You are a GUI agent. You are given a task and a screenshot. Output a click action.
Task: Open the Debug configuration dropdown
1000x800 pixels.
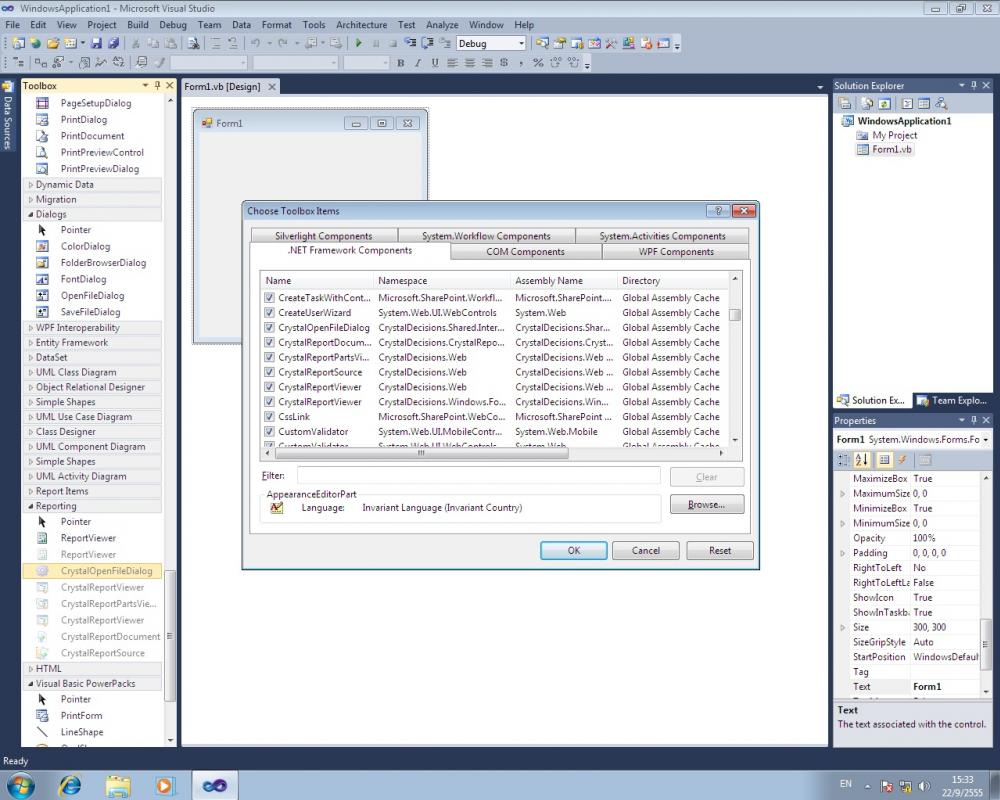[x=521, y=43]
